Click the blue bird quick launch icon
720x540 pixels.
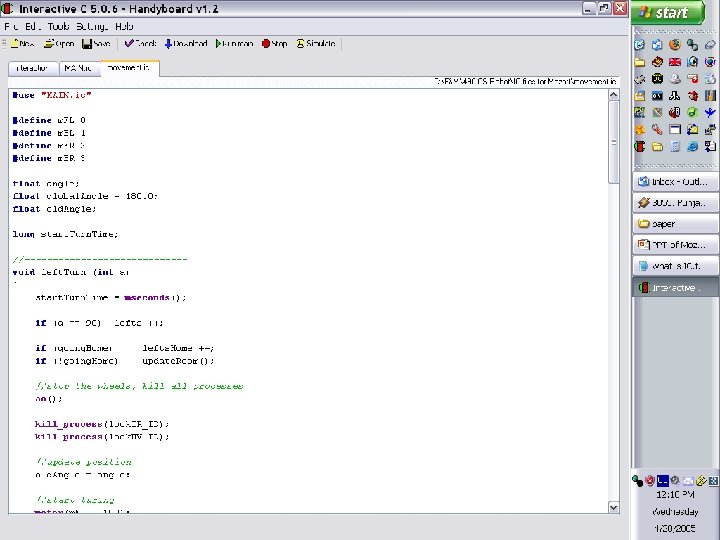tap(710, 112)
